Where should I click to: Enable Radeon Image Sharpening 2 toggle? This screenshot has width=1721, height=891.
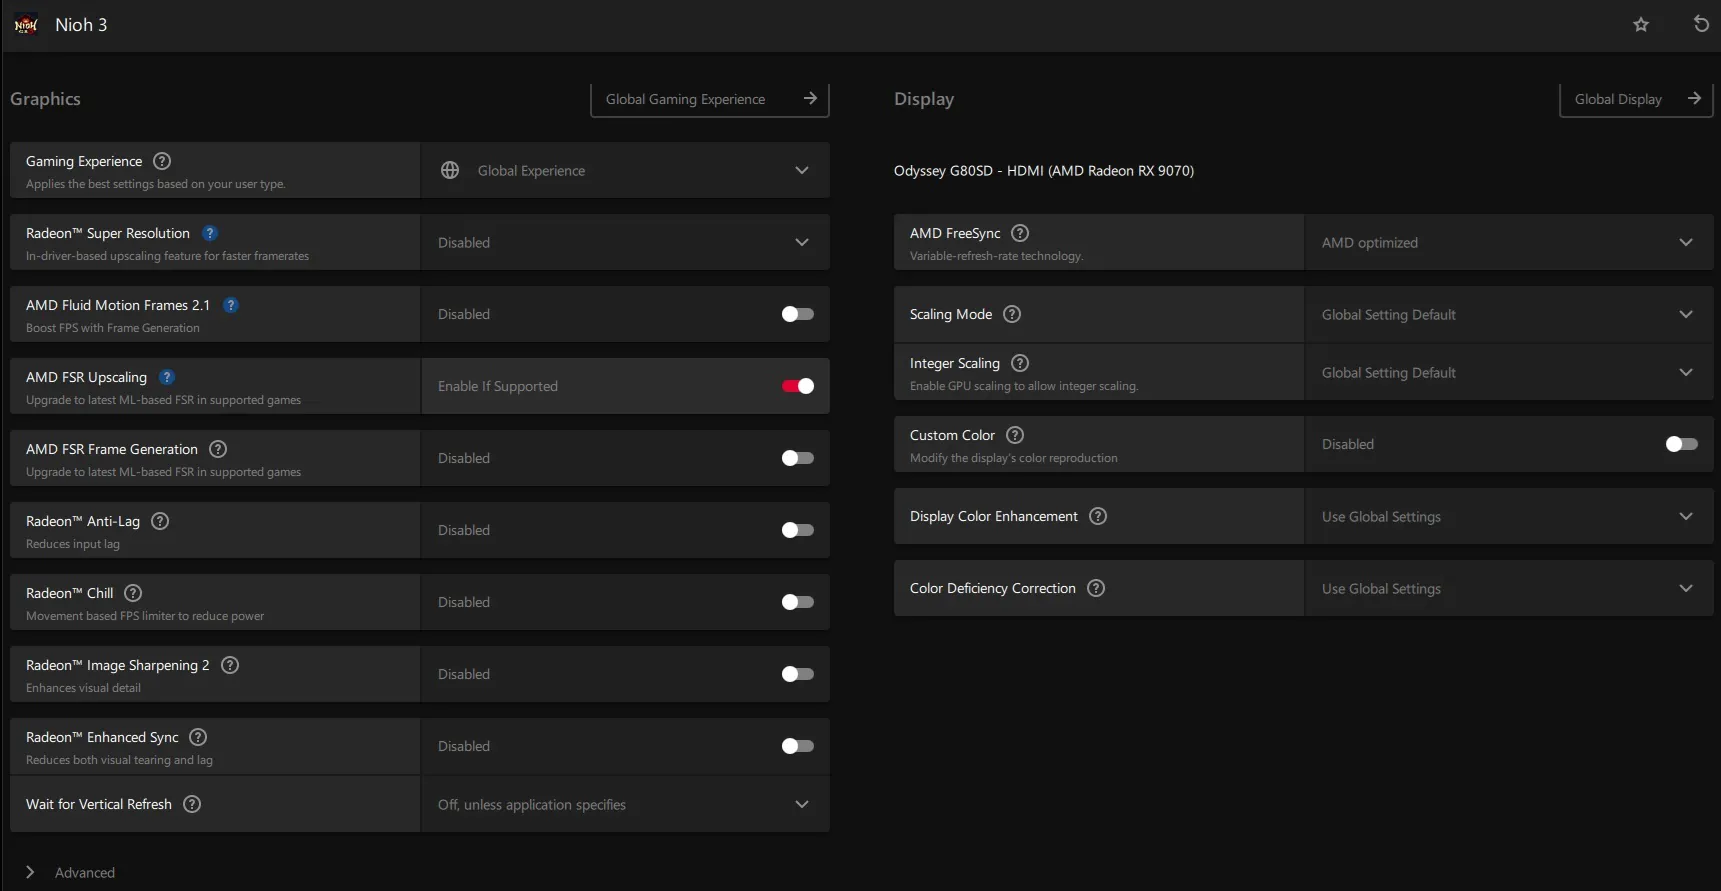pos(797,674)
